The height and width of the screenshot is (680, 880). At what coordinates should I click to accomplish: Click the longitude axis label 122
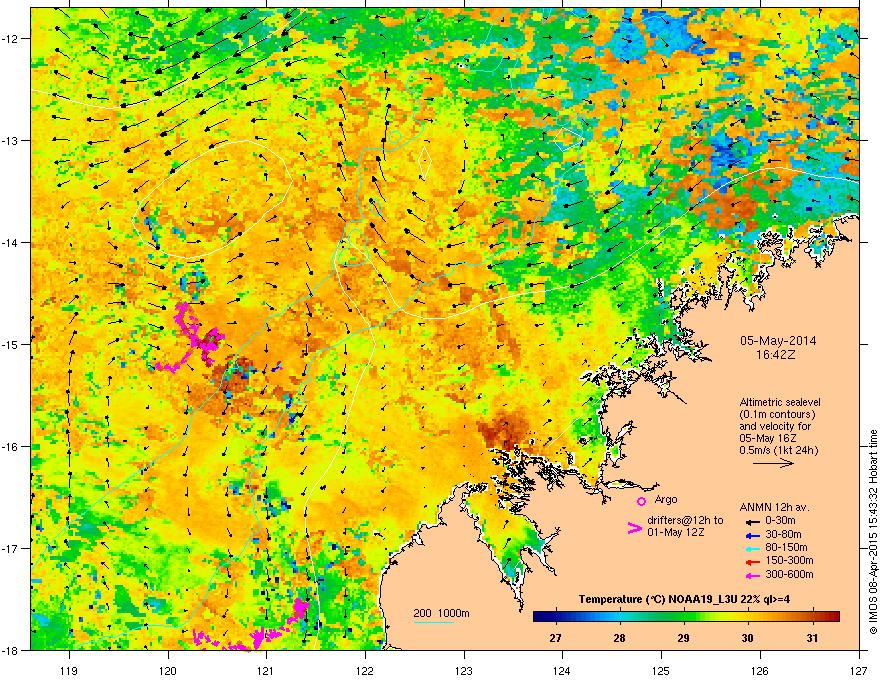point(365,670)
